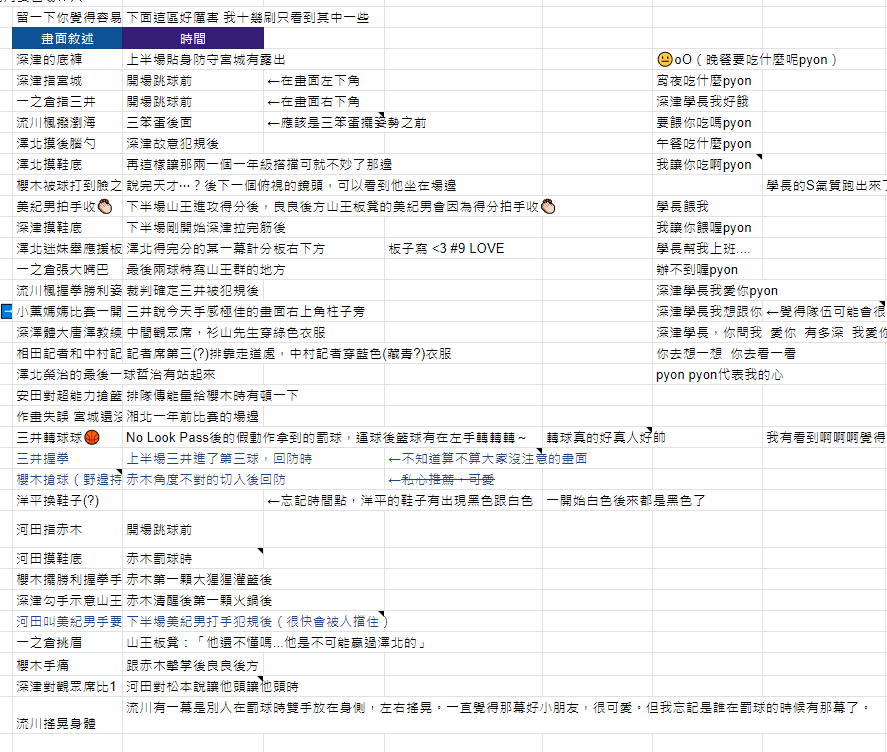Select the cell 一之倉張大嘴巴
Screen dimensions: 887x752
pos(67,269)
